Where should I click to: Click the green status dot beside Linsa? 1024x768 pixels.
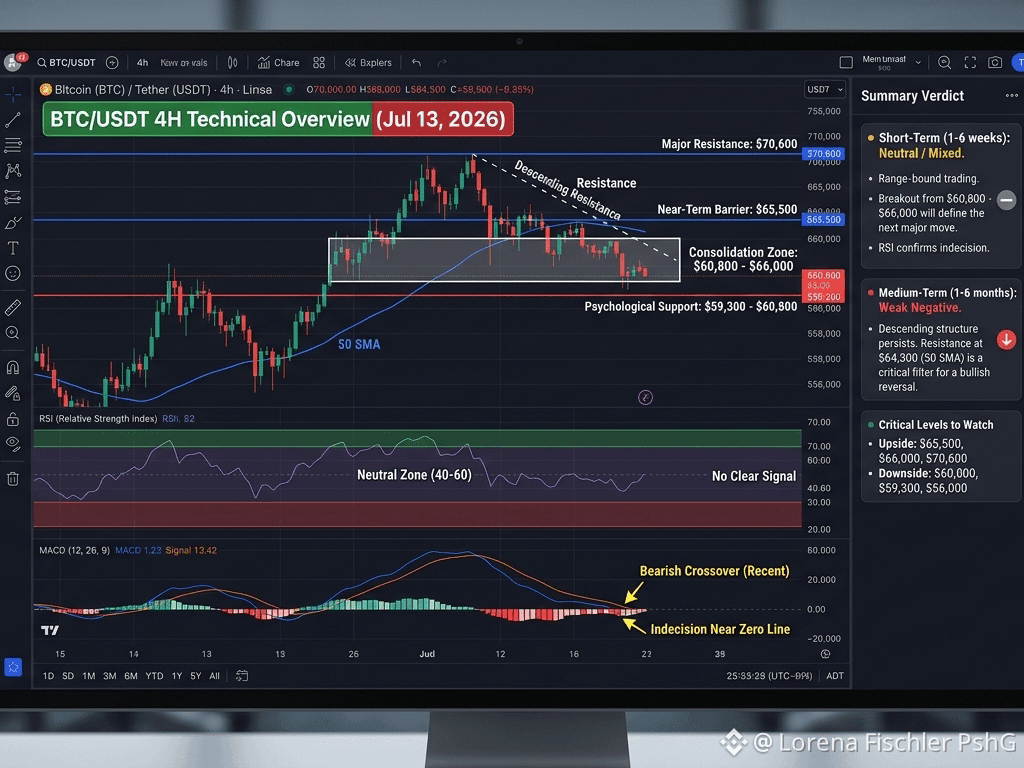tap(288, 89)
